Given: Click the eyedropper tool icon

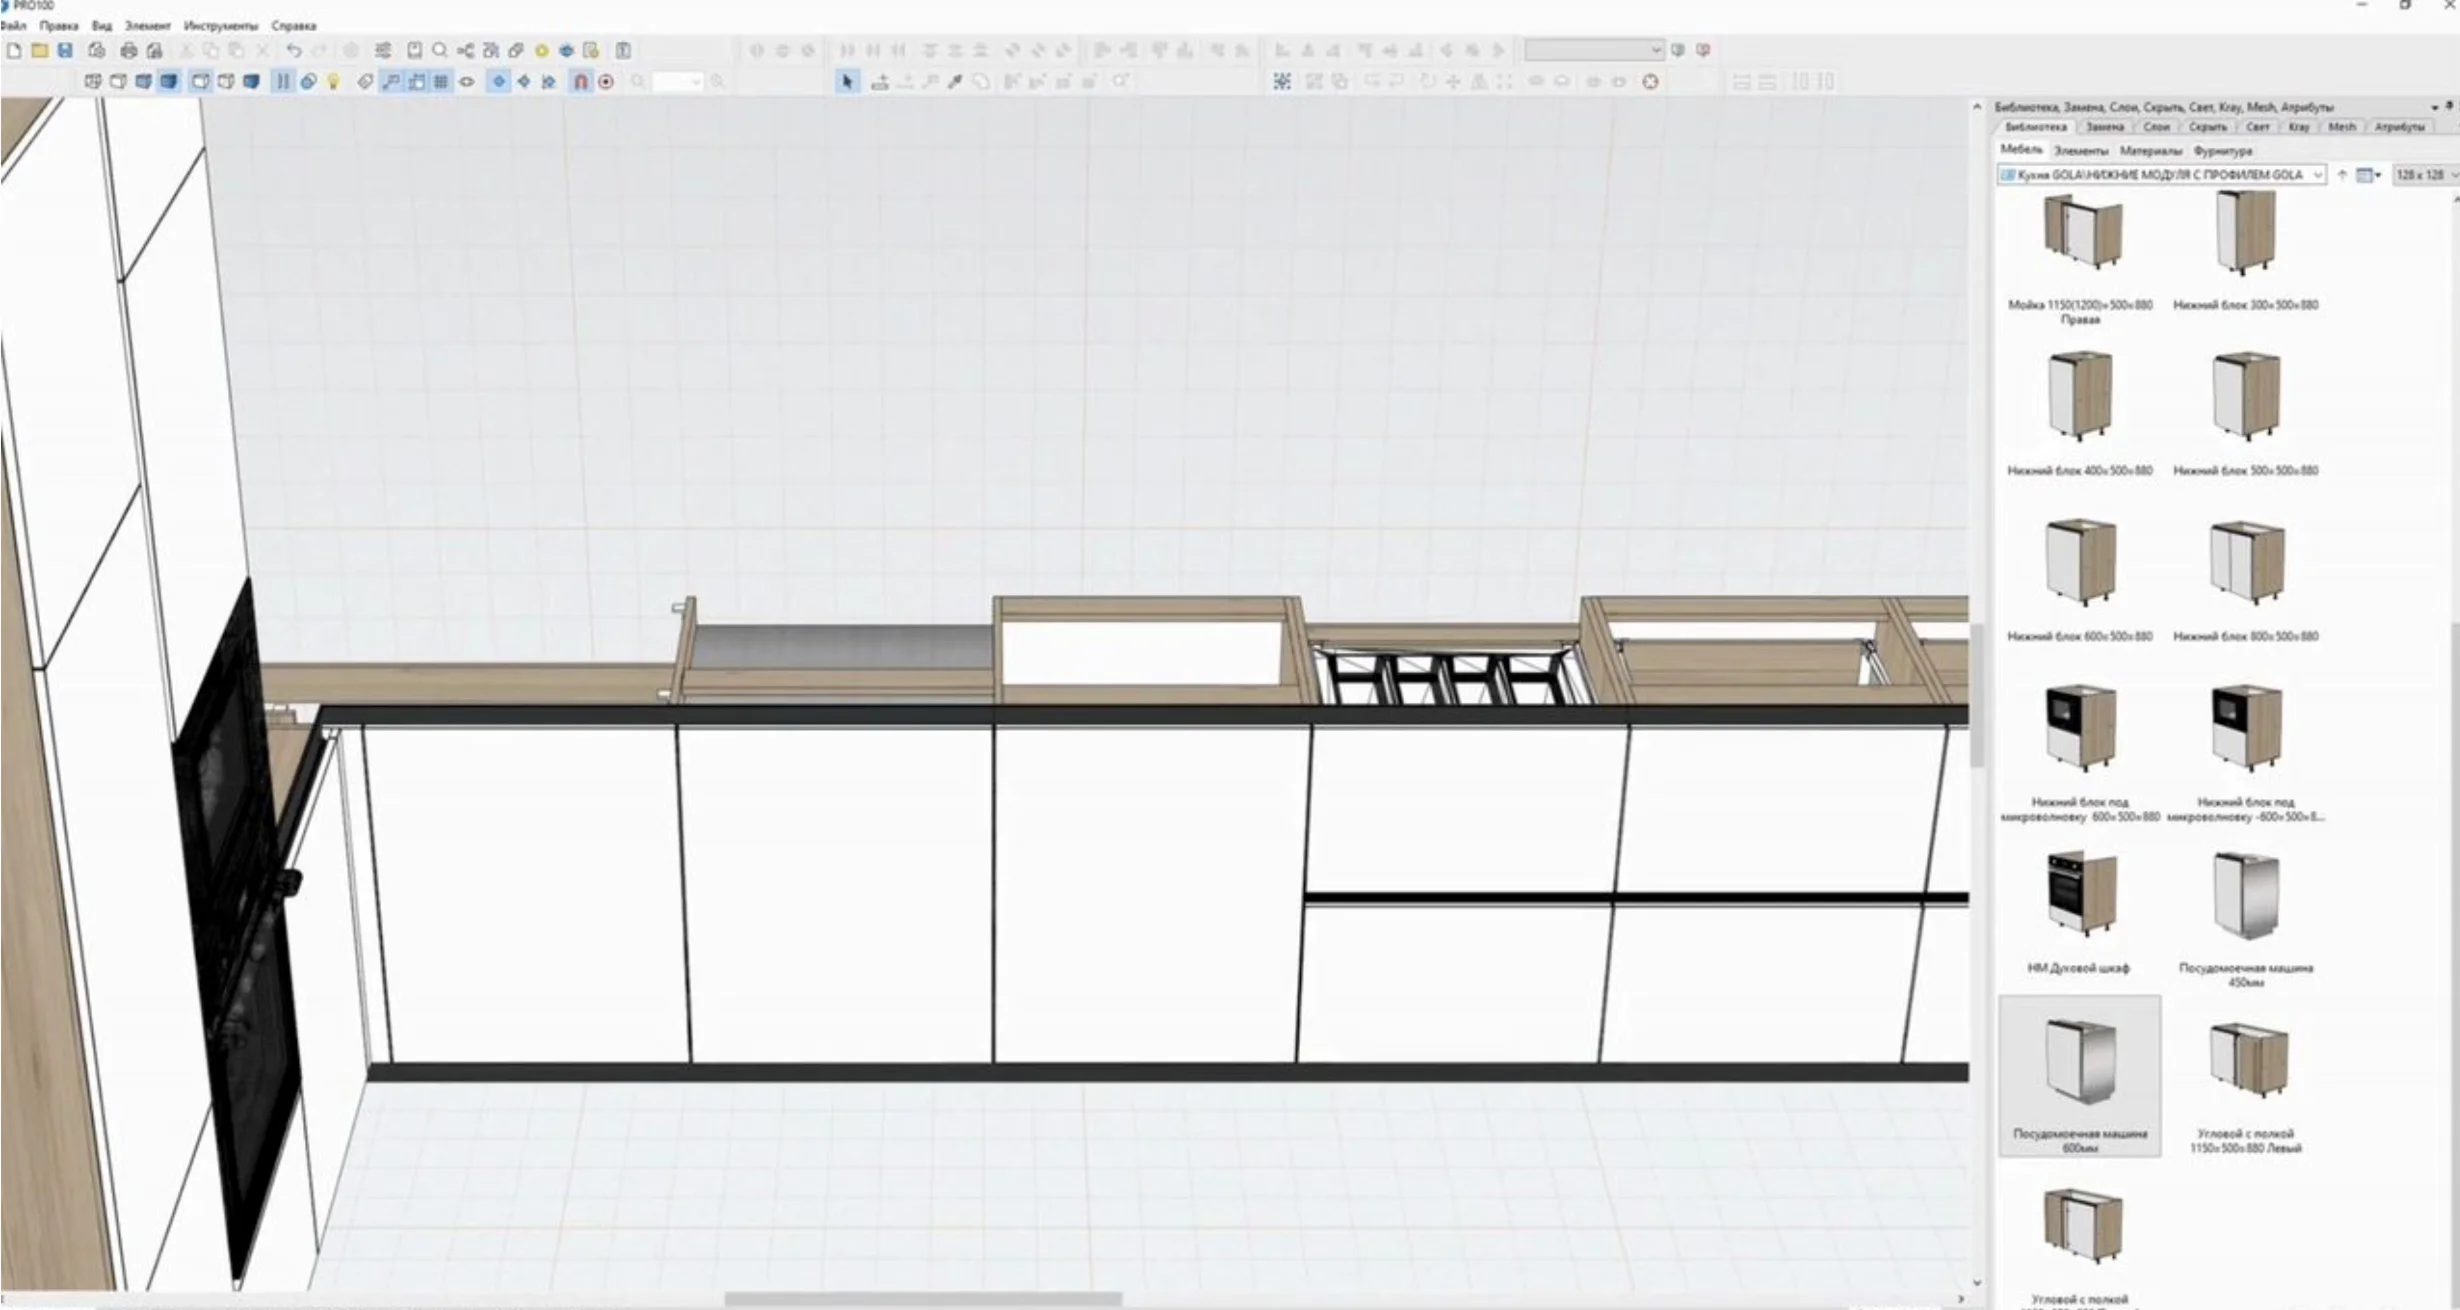Looking at the screenshot, I should [955, 82].
